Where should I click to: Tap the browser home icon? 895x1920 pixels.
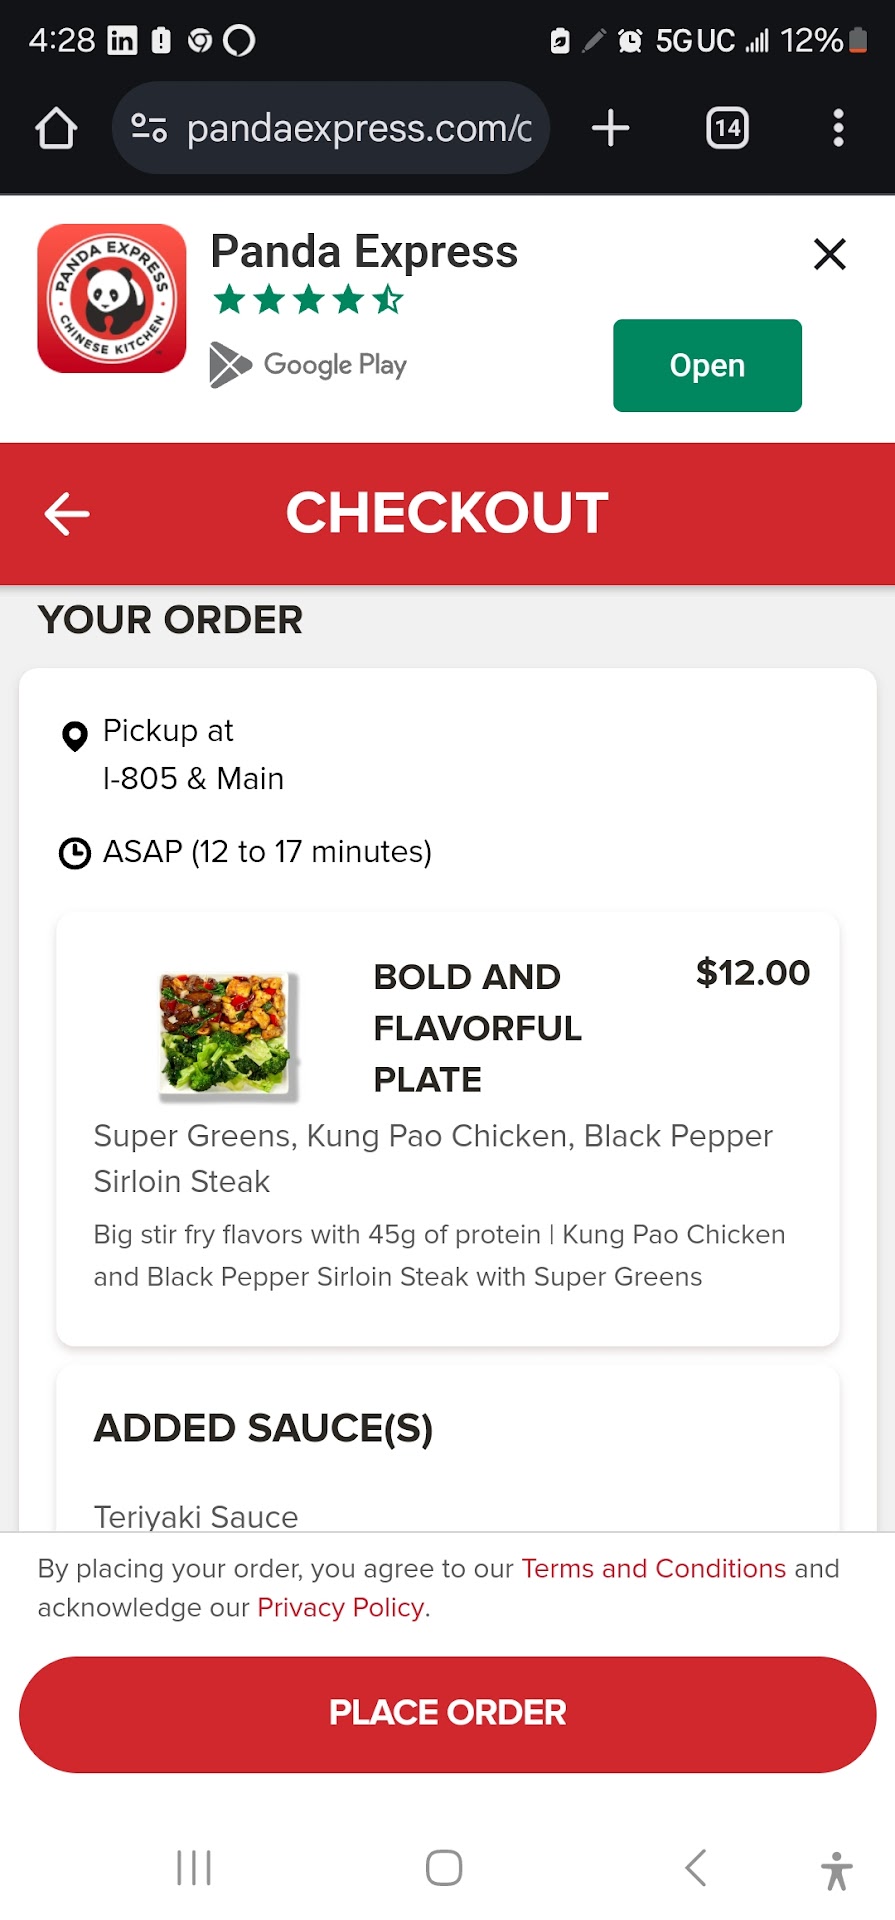click(56, 128)
